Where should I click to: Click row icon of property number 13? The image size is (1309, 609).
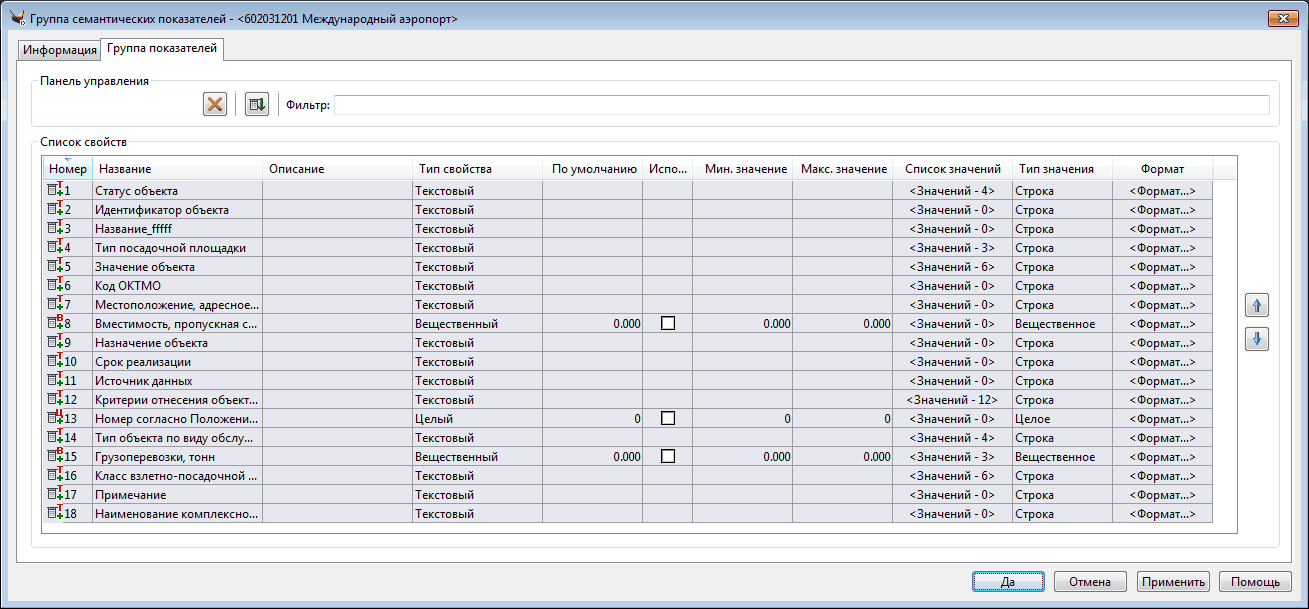tap(53, 418)
